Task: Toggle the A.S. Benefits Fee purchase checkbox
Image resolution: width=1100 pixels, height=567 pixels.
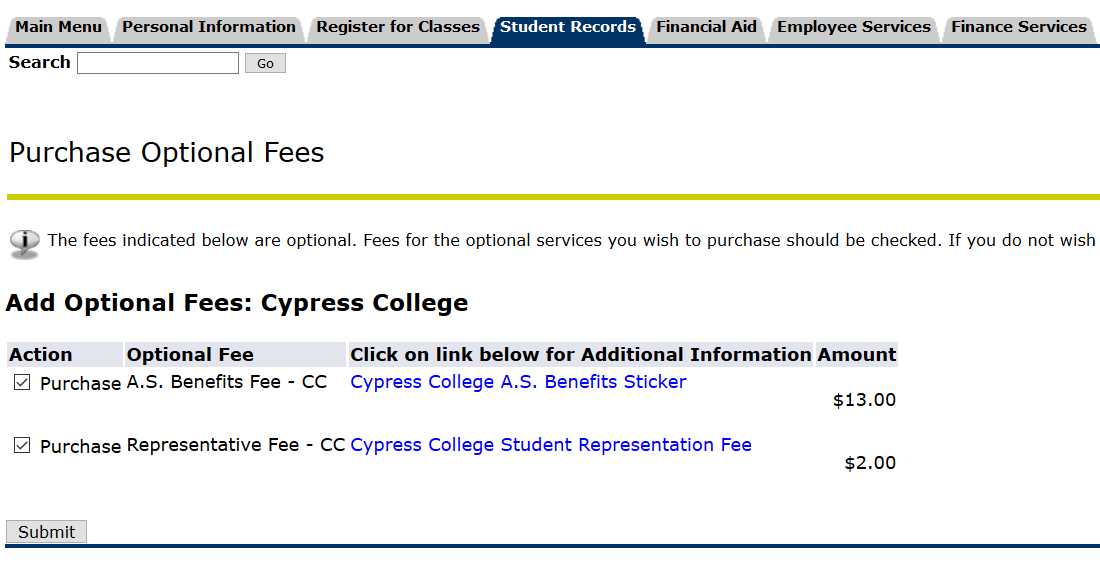Action: [22, 383]
